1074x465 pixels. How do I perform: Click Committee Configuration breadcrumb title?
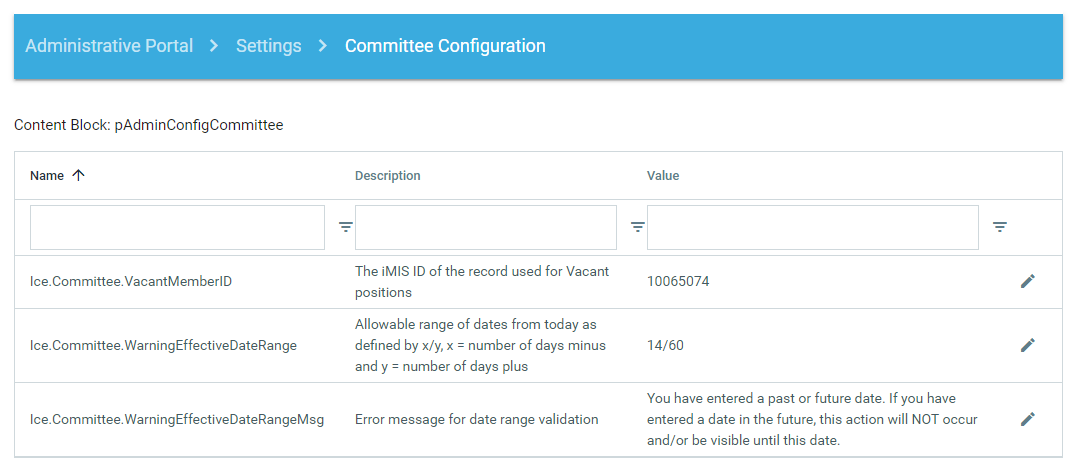(445, 46)
